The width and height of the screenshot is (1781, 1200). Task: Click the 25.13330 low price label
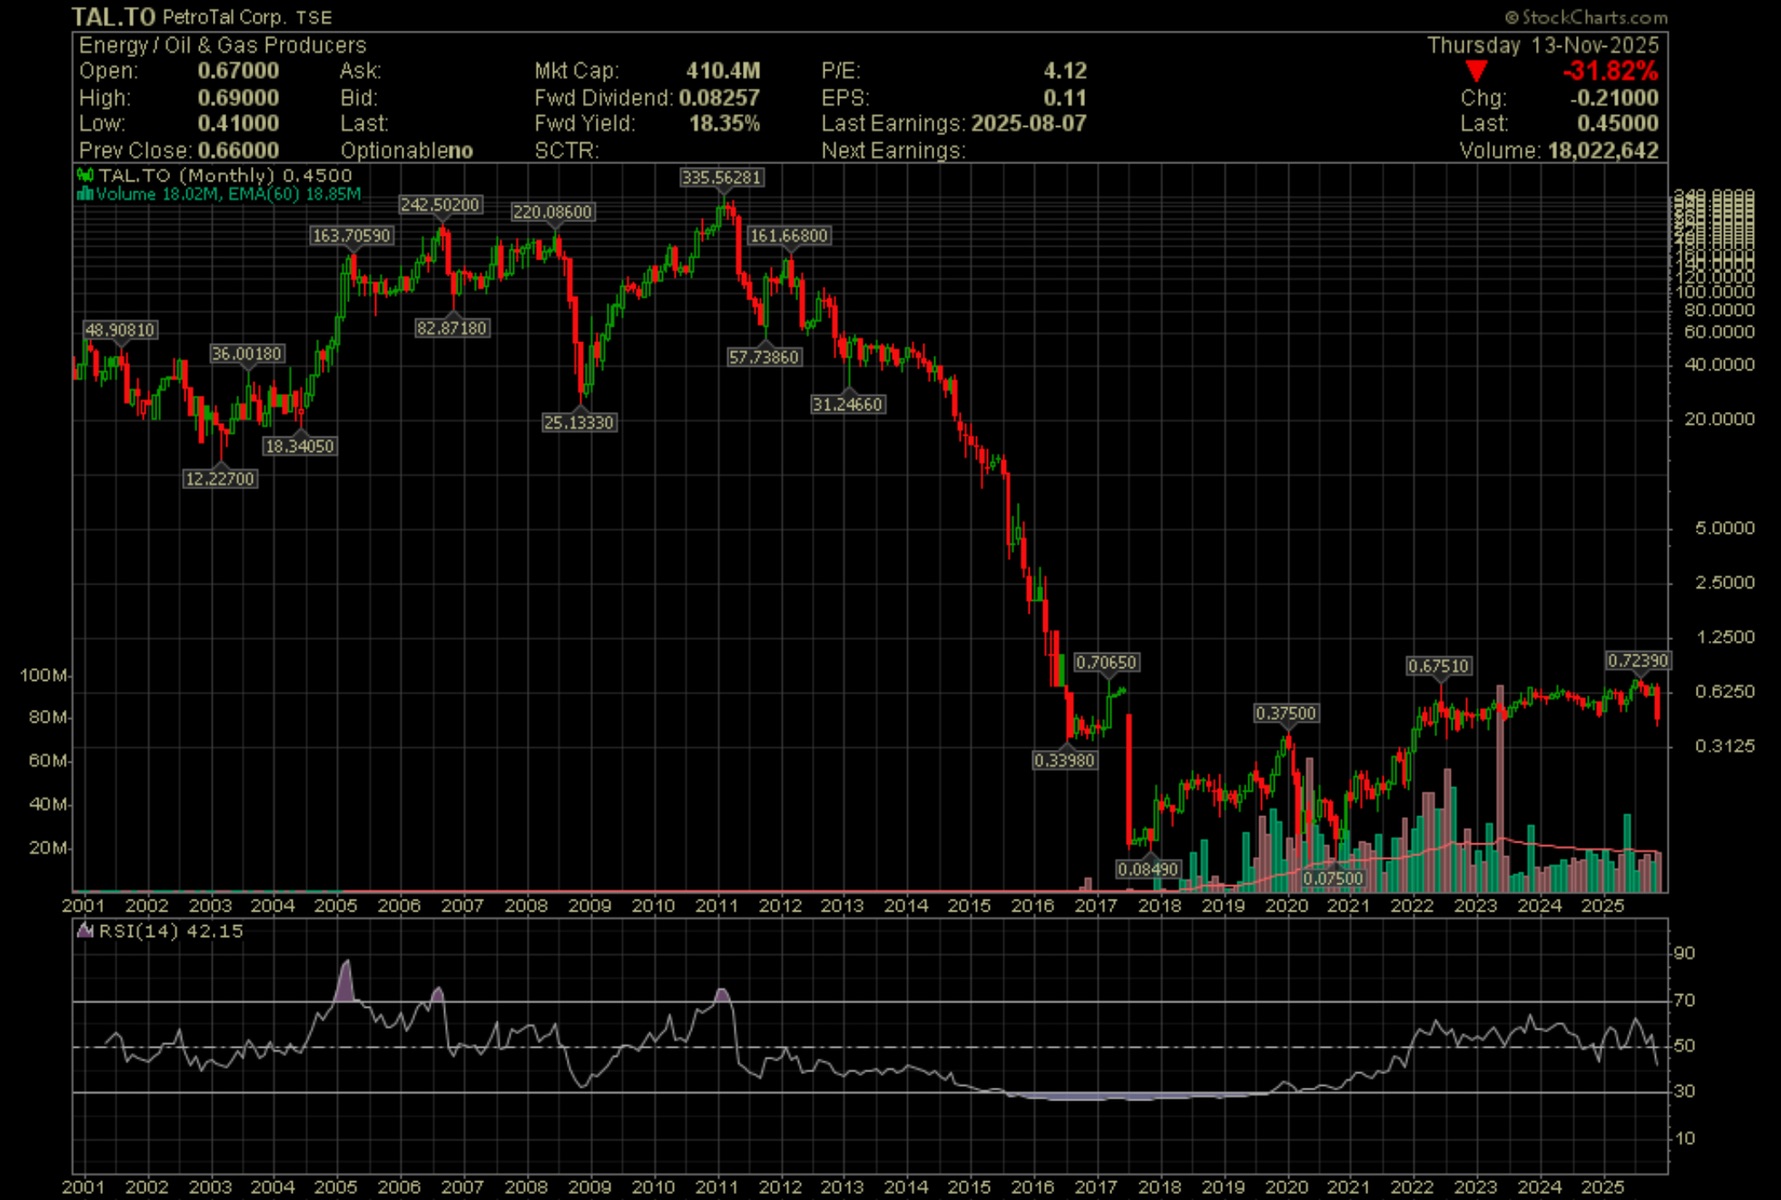click(579, 423)
